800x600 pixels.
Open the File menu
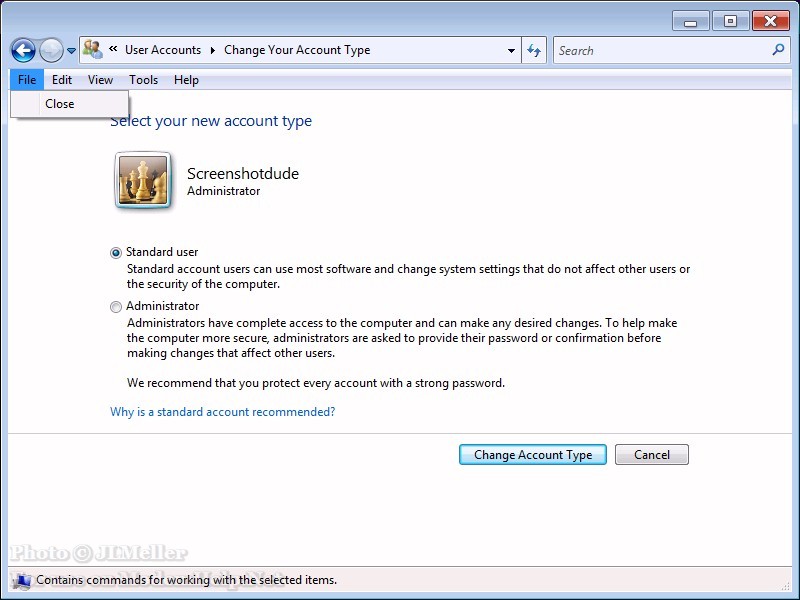tap(27, 80)
